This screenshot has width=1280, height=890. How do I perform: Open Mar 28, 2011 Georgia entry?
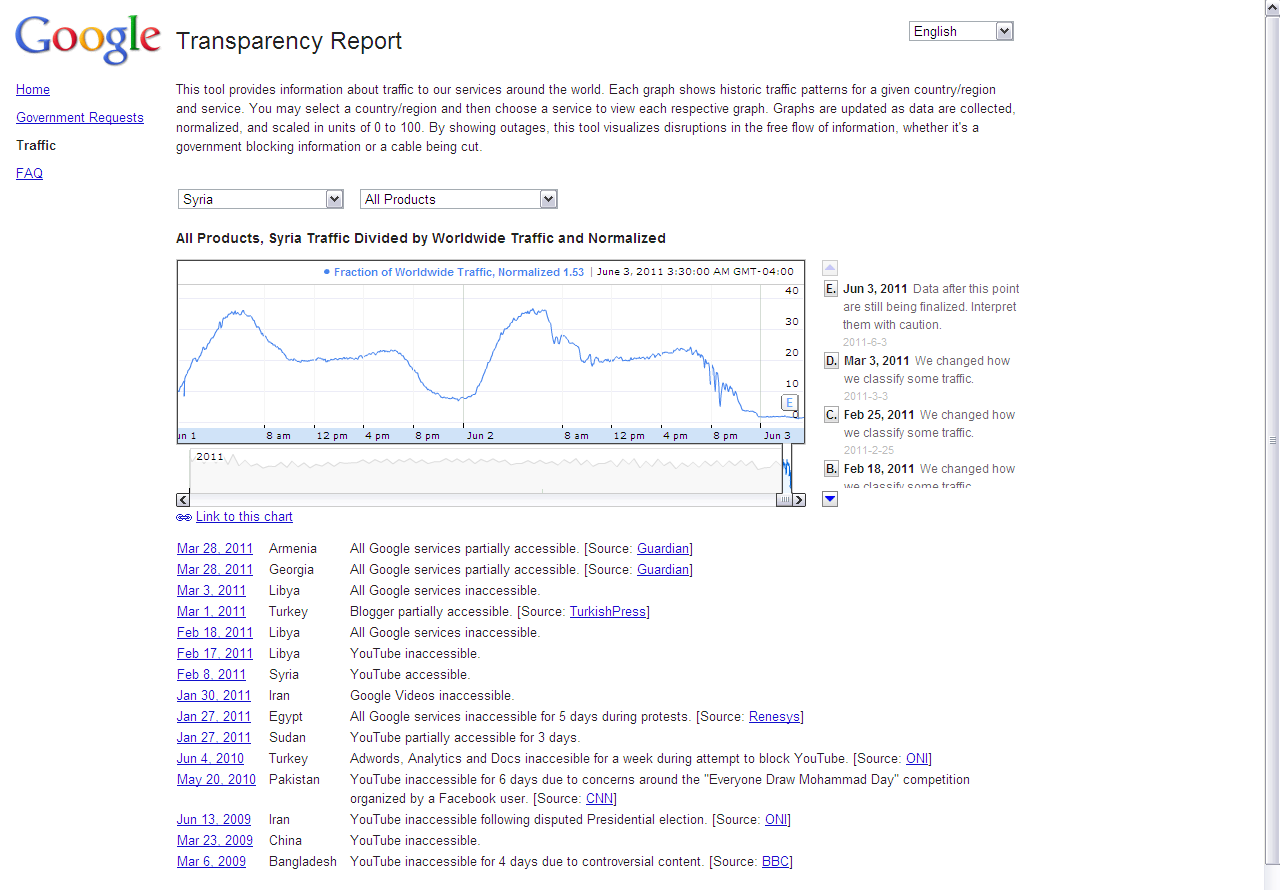[x=215, y=569]
